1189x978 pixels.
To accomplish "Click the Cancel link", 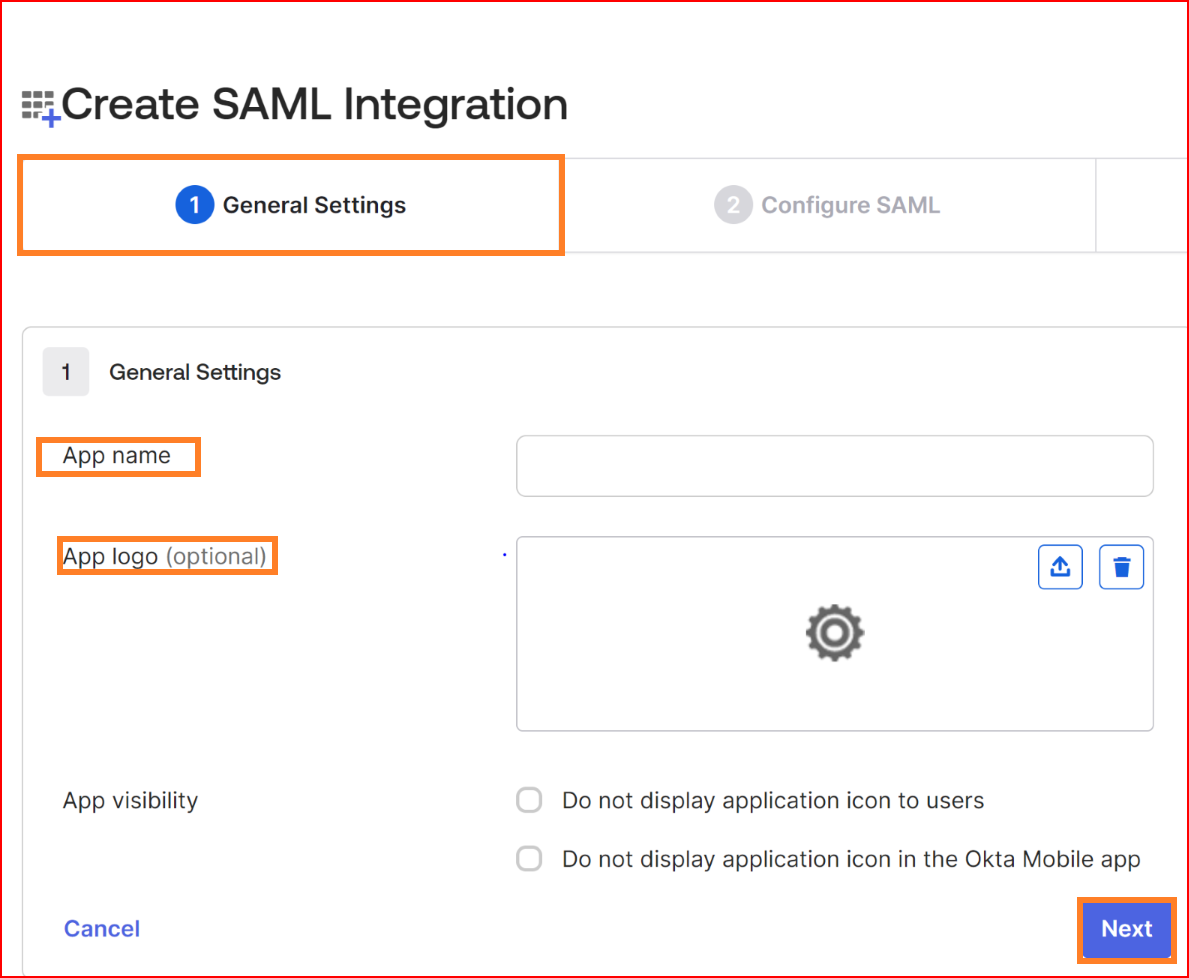I will (x=102, y=928).
